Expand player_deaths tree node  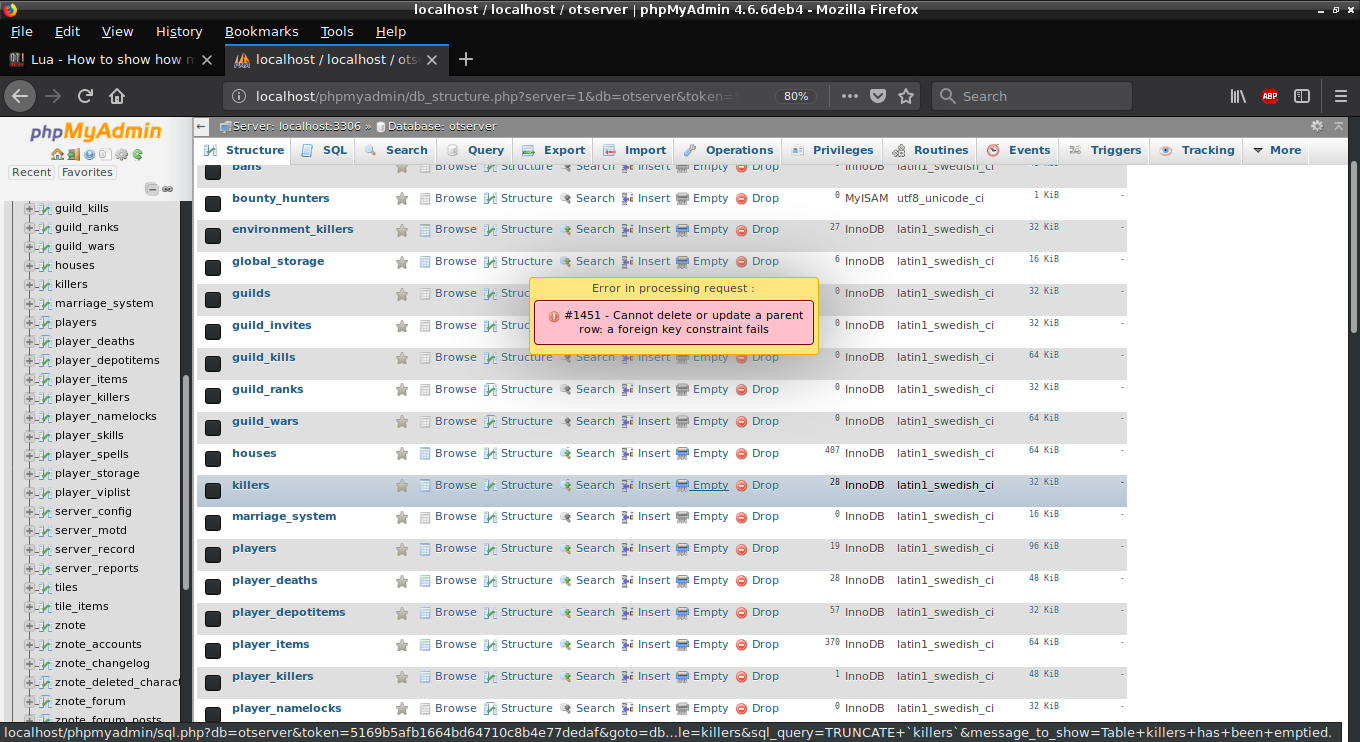tap(29, 341)
